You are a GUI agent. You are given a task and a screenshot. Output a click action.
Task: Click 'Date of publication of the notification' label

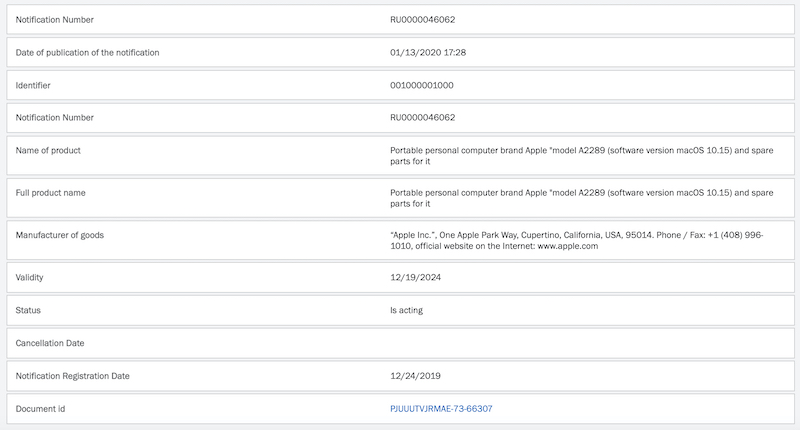pos(87,53)
